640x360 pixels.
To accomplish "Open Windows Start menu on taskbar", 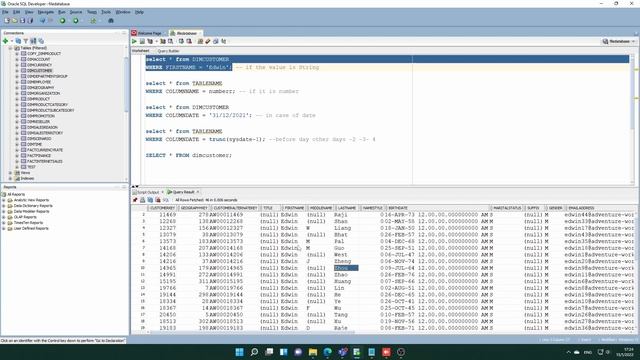I will (240, 352).
